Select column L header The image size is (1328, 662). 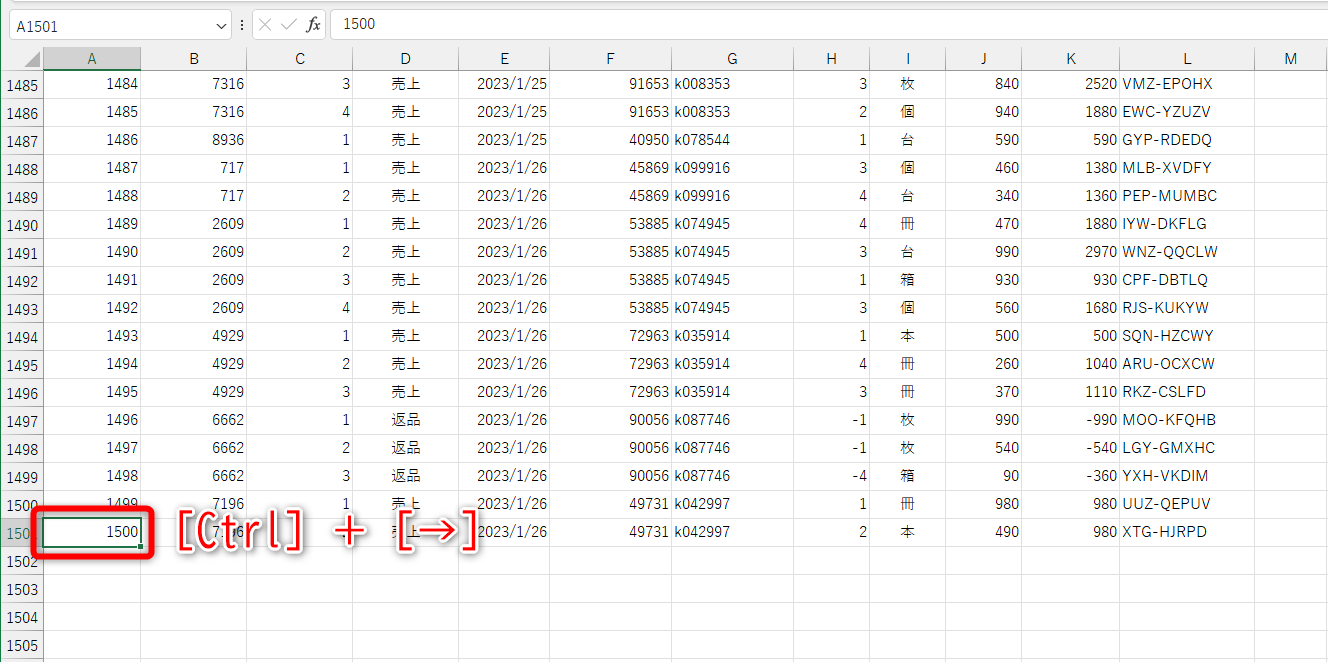1187,59
